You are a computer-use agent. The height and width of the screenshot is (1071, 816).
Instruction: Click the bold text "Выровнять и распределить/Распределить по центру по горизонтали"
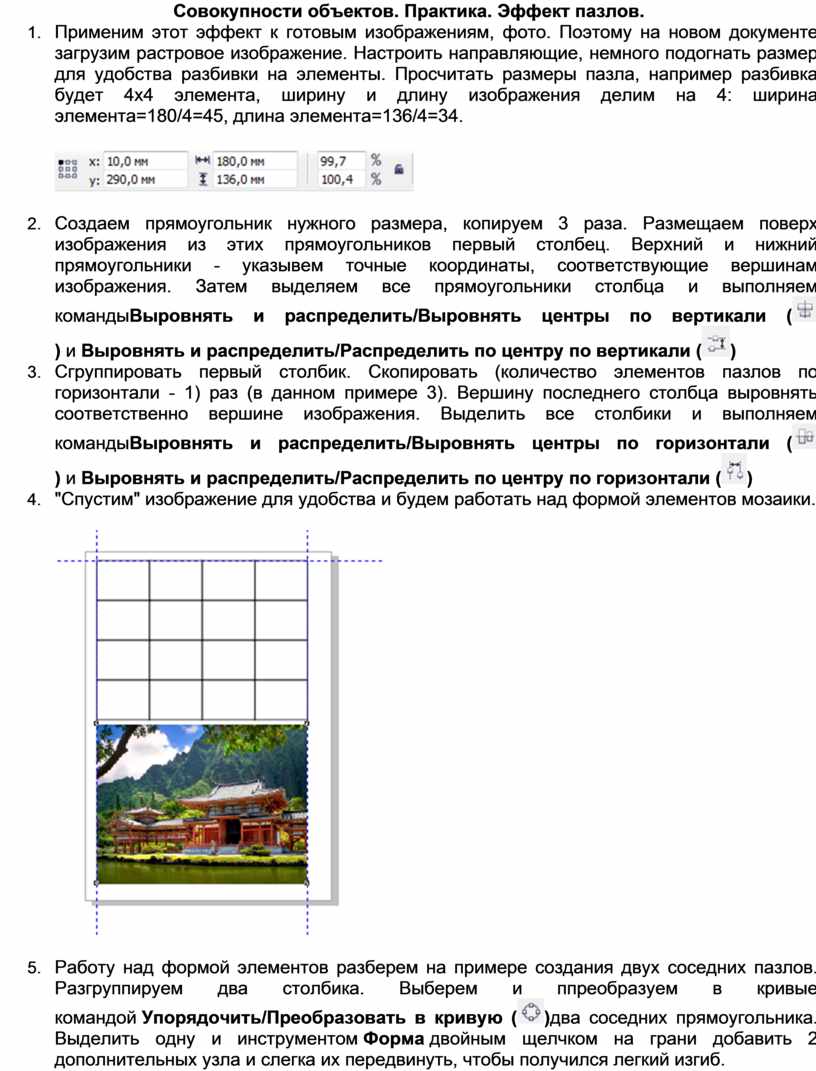[395, 477]
